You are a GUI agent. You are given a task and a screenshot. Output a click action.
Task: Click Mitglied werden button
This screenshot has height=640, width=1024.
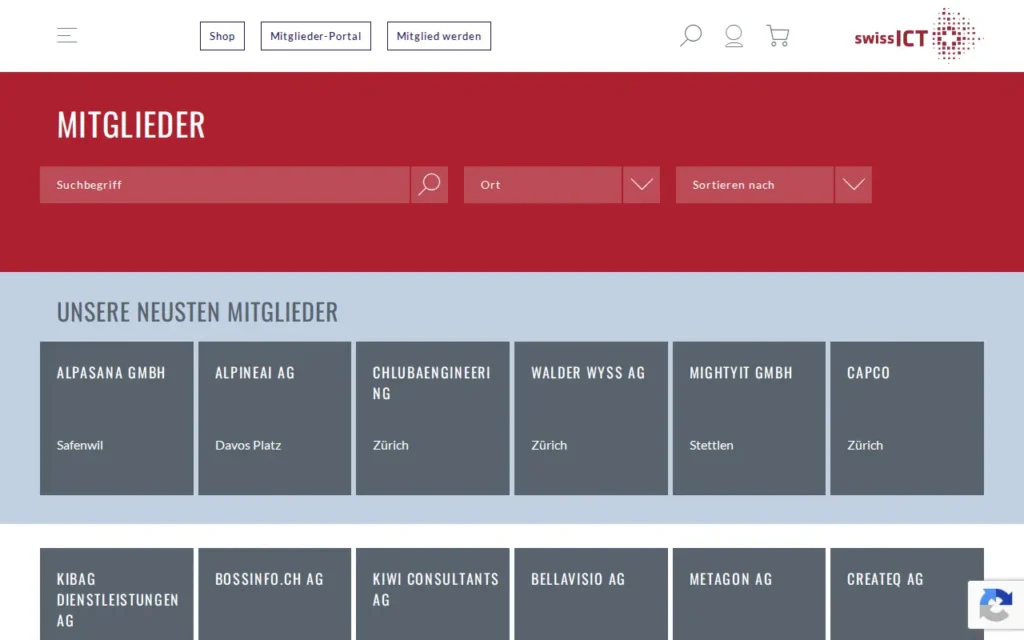(x=439, y=36)
